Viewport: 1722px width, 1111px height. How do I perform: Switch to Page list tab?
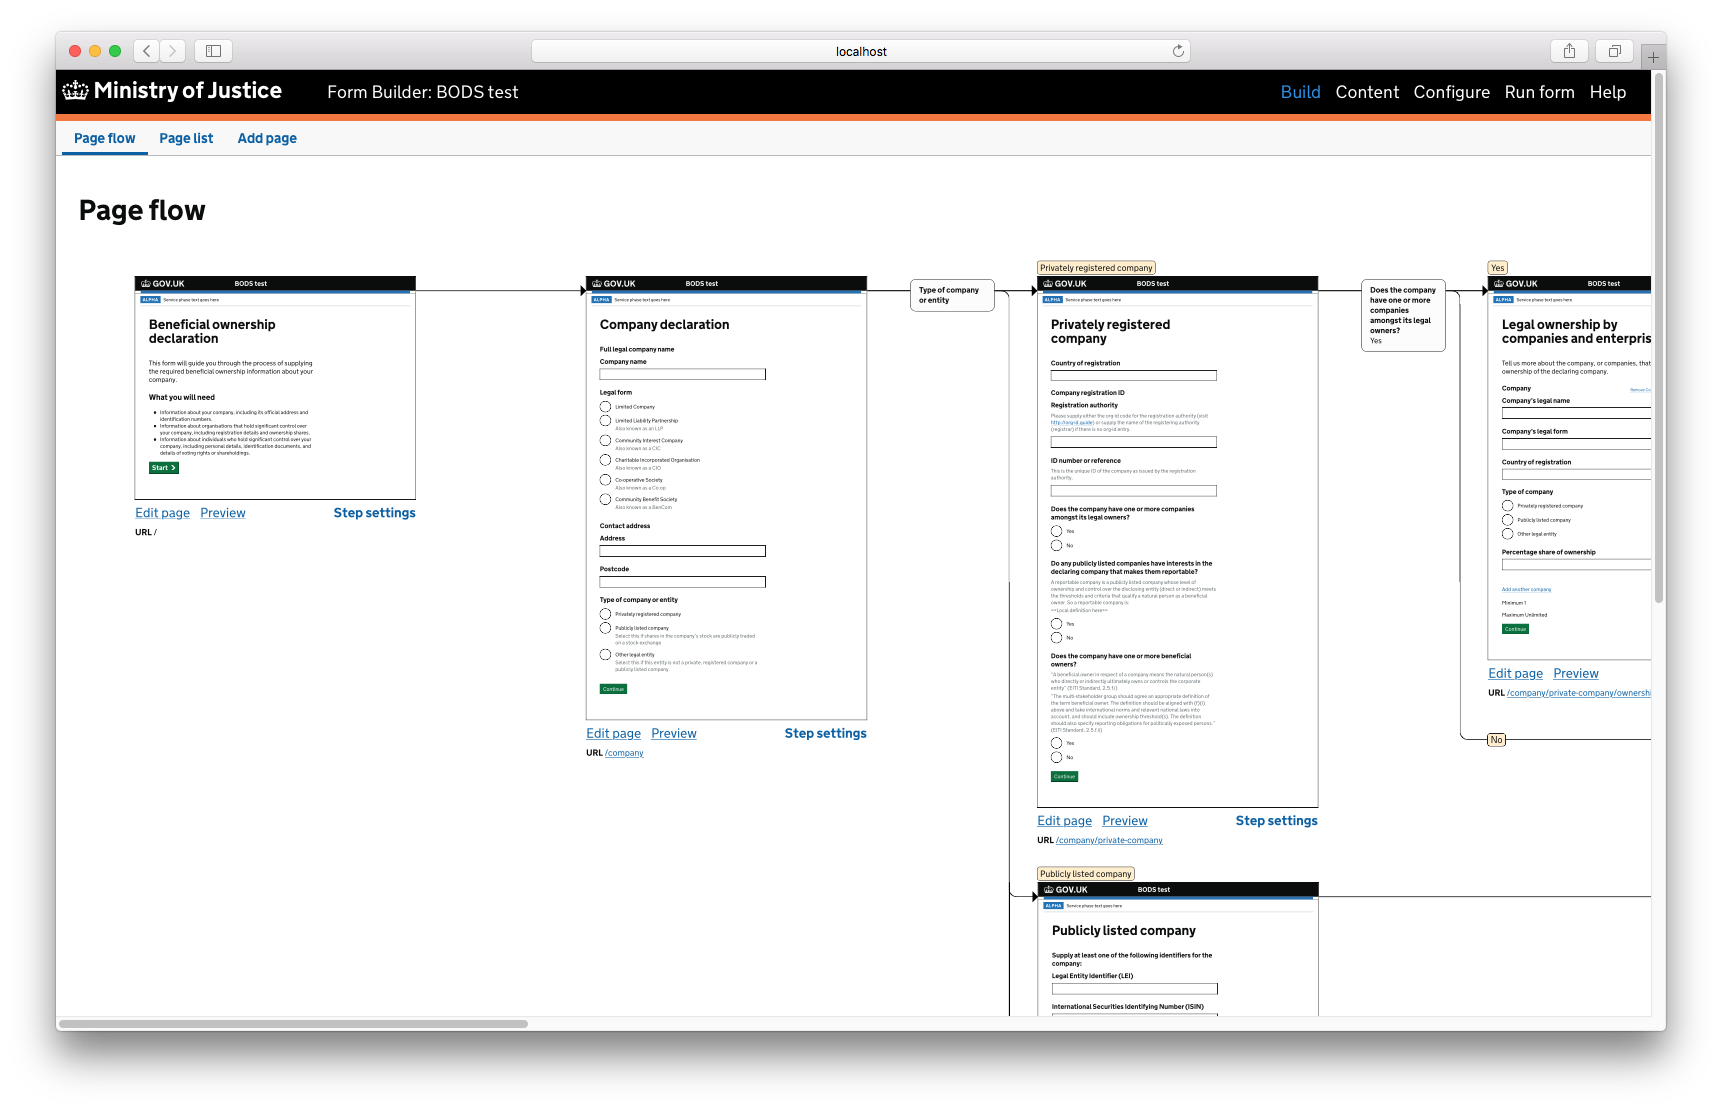(186, 139)
